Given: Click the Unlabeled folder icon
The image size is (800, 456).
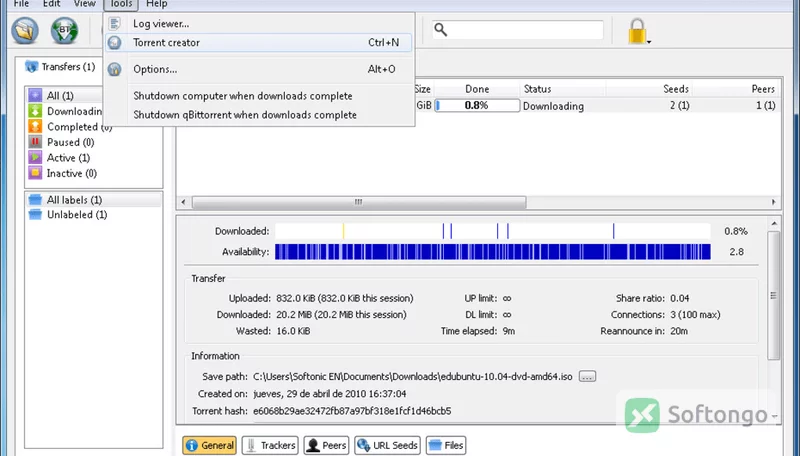Looking at the screenshot, I should (35, 214).
